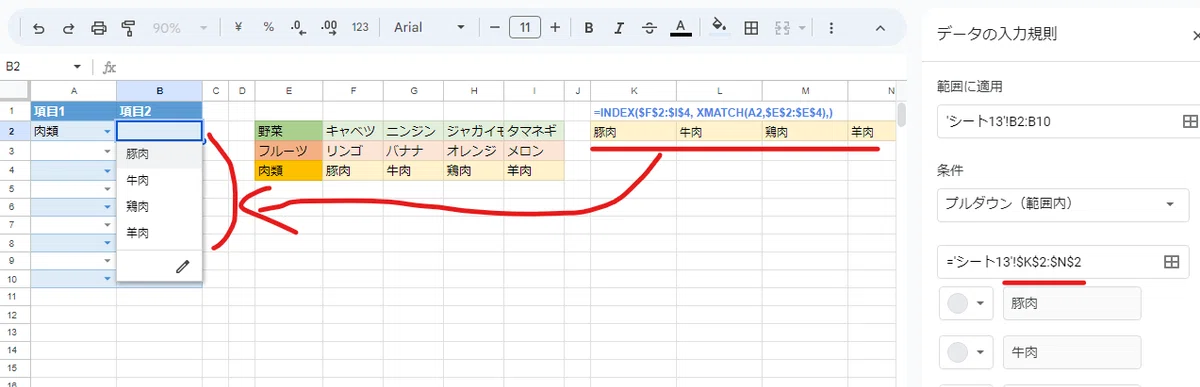1200x387 pixels.
Task: Select the メロン cell
Action: click(533, 151)
